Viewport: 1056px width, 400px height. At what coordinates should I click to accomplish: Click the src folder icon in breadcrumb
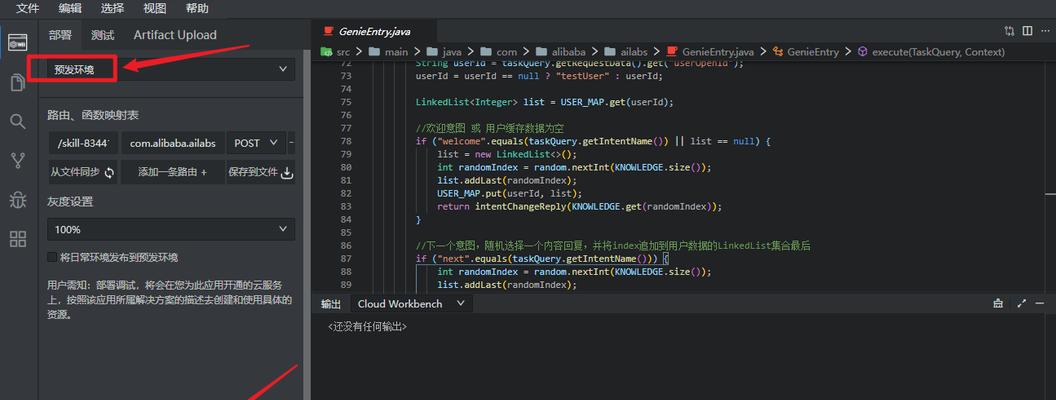pos(326,51)
